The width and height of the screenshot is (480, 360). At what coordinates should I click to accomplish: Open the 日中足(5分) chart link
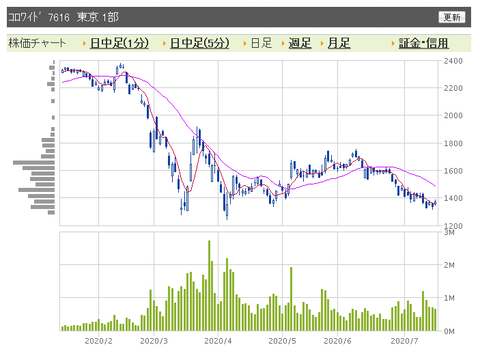(199, 43)
